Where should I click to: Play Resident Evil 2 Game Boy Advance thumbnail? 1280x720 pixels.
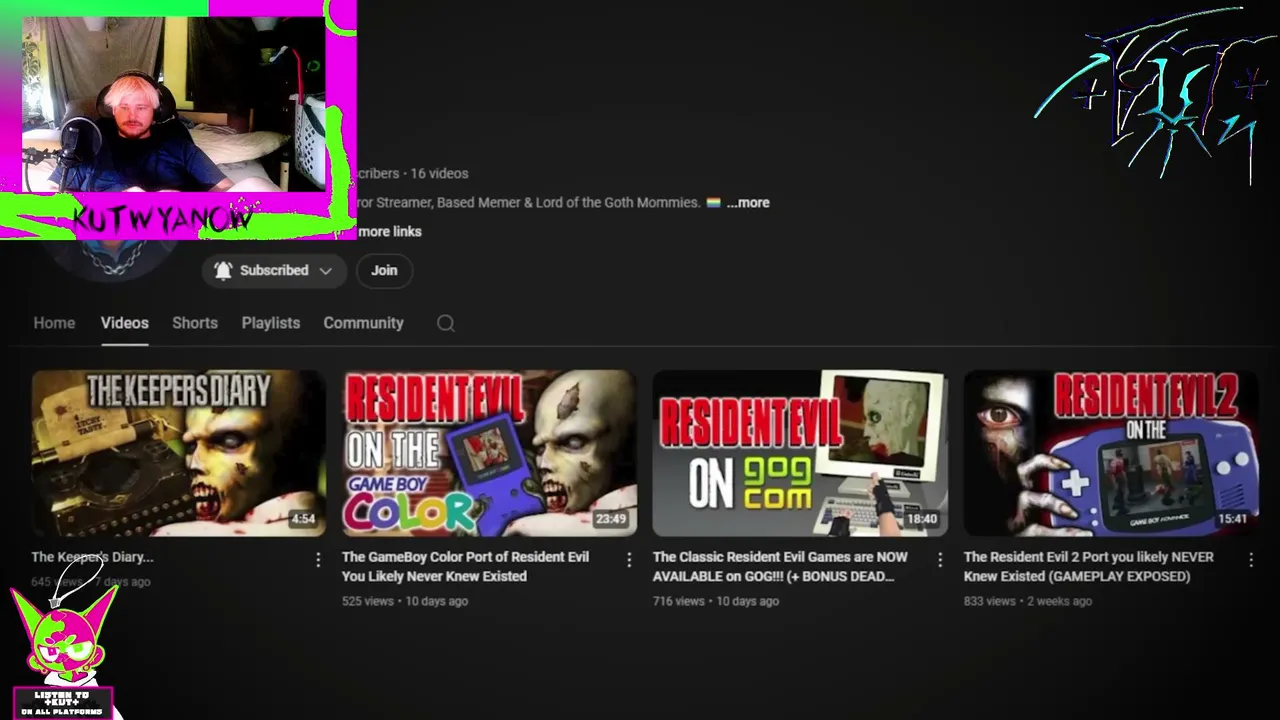point(1111,453)
